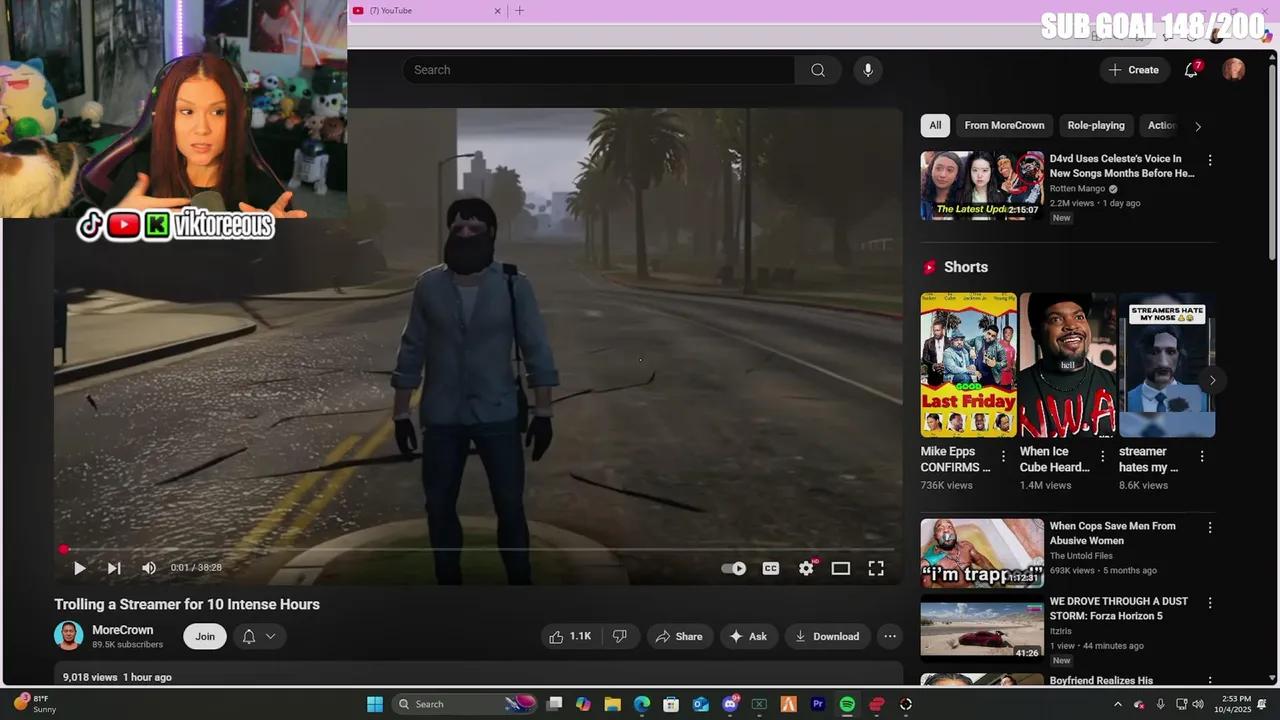Share the video

(679, 636)
